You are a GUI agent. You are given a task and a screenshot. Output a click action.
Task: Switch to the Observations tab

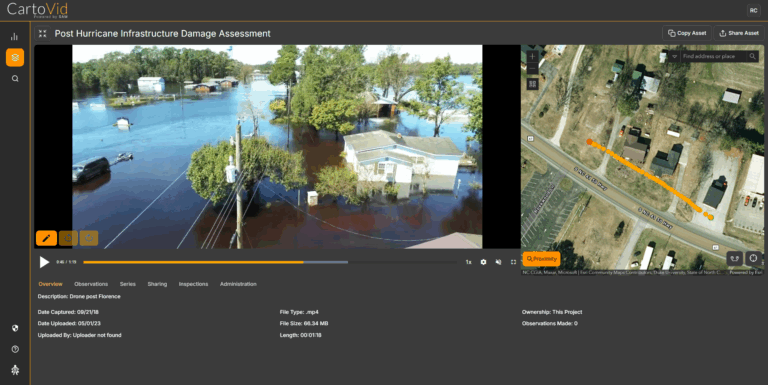[x=91, y=284]
